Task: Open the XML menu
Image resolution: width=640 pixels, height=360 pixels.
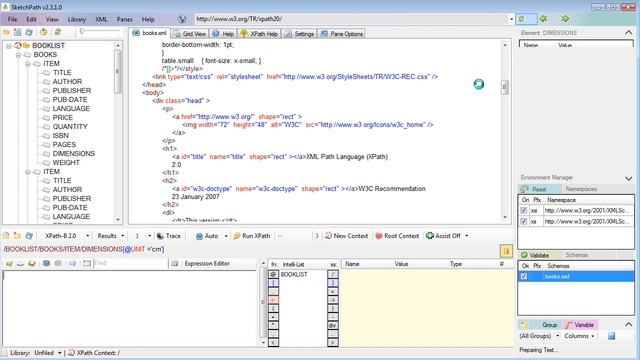Action: tap(101, 19)
